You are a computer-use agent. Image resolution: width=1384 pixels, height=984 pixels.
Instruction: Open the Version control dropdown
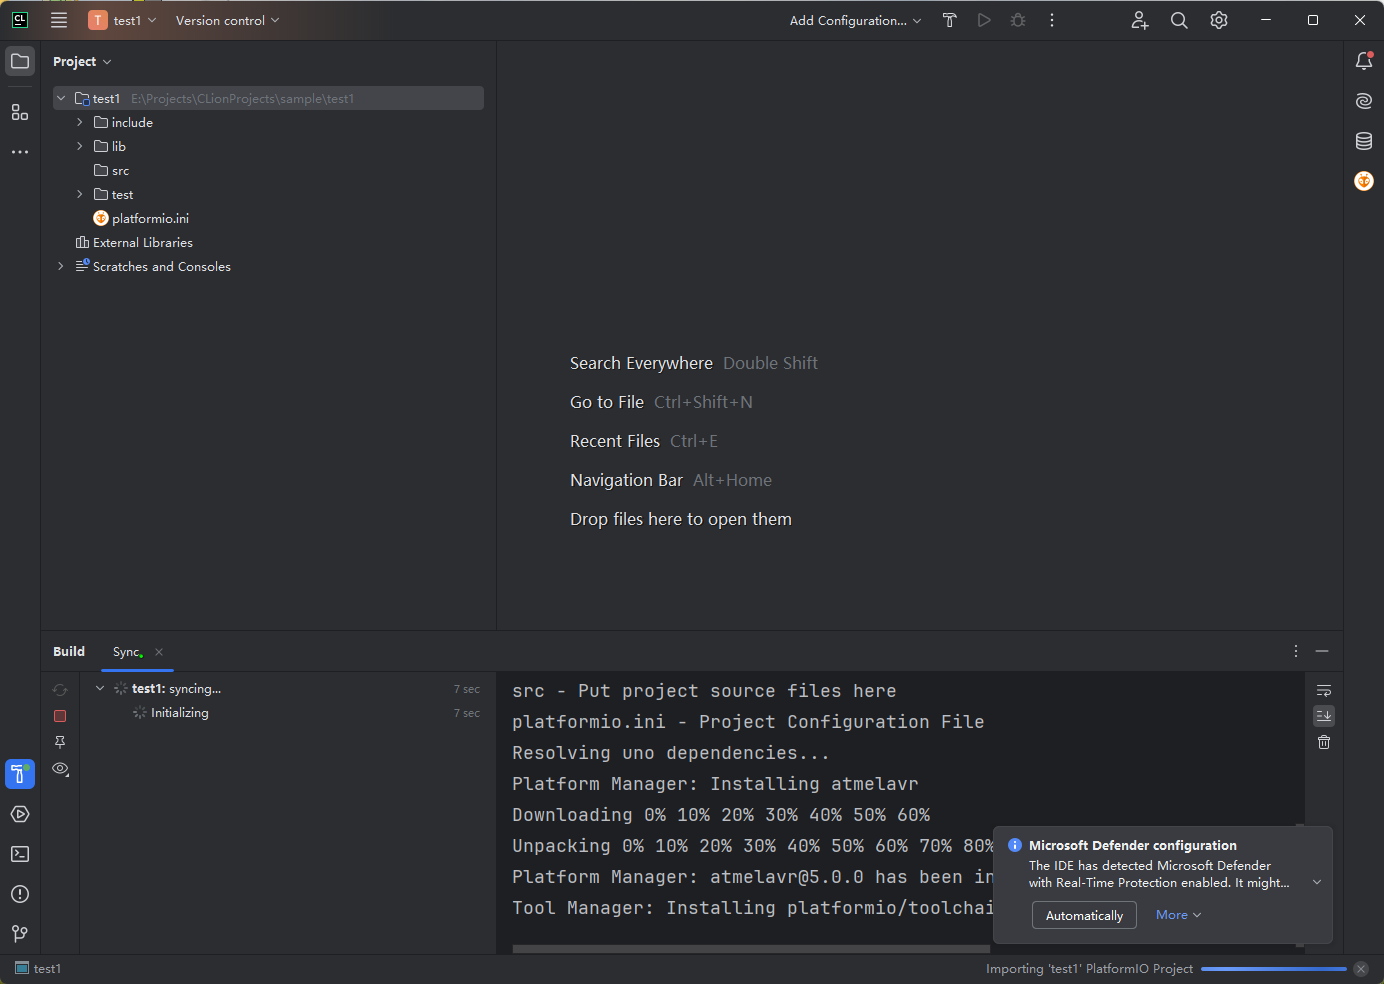(227, 20)
